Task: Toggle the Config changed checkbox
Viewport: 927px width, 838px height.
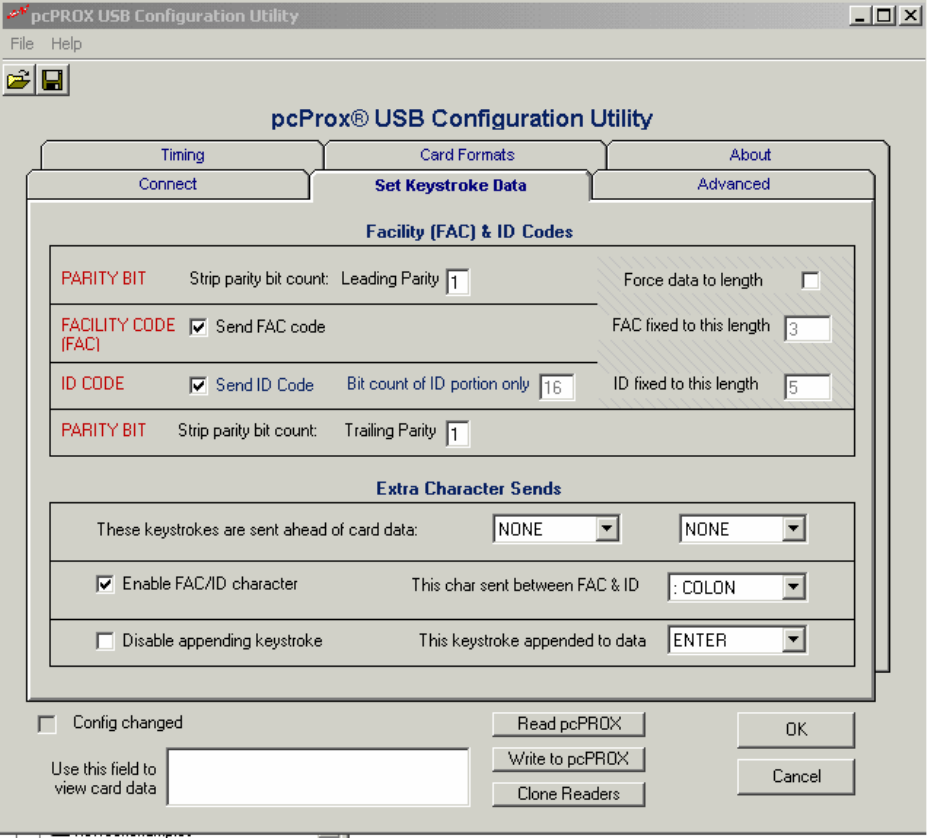Action: point(47,724)
